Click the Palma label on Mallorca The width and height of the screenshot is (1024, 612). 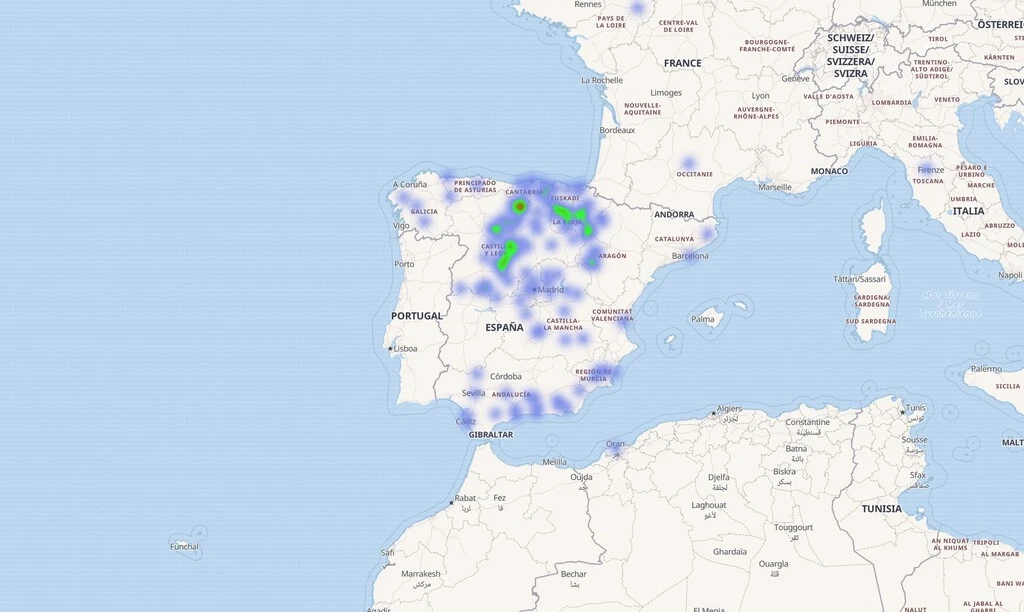703,319
